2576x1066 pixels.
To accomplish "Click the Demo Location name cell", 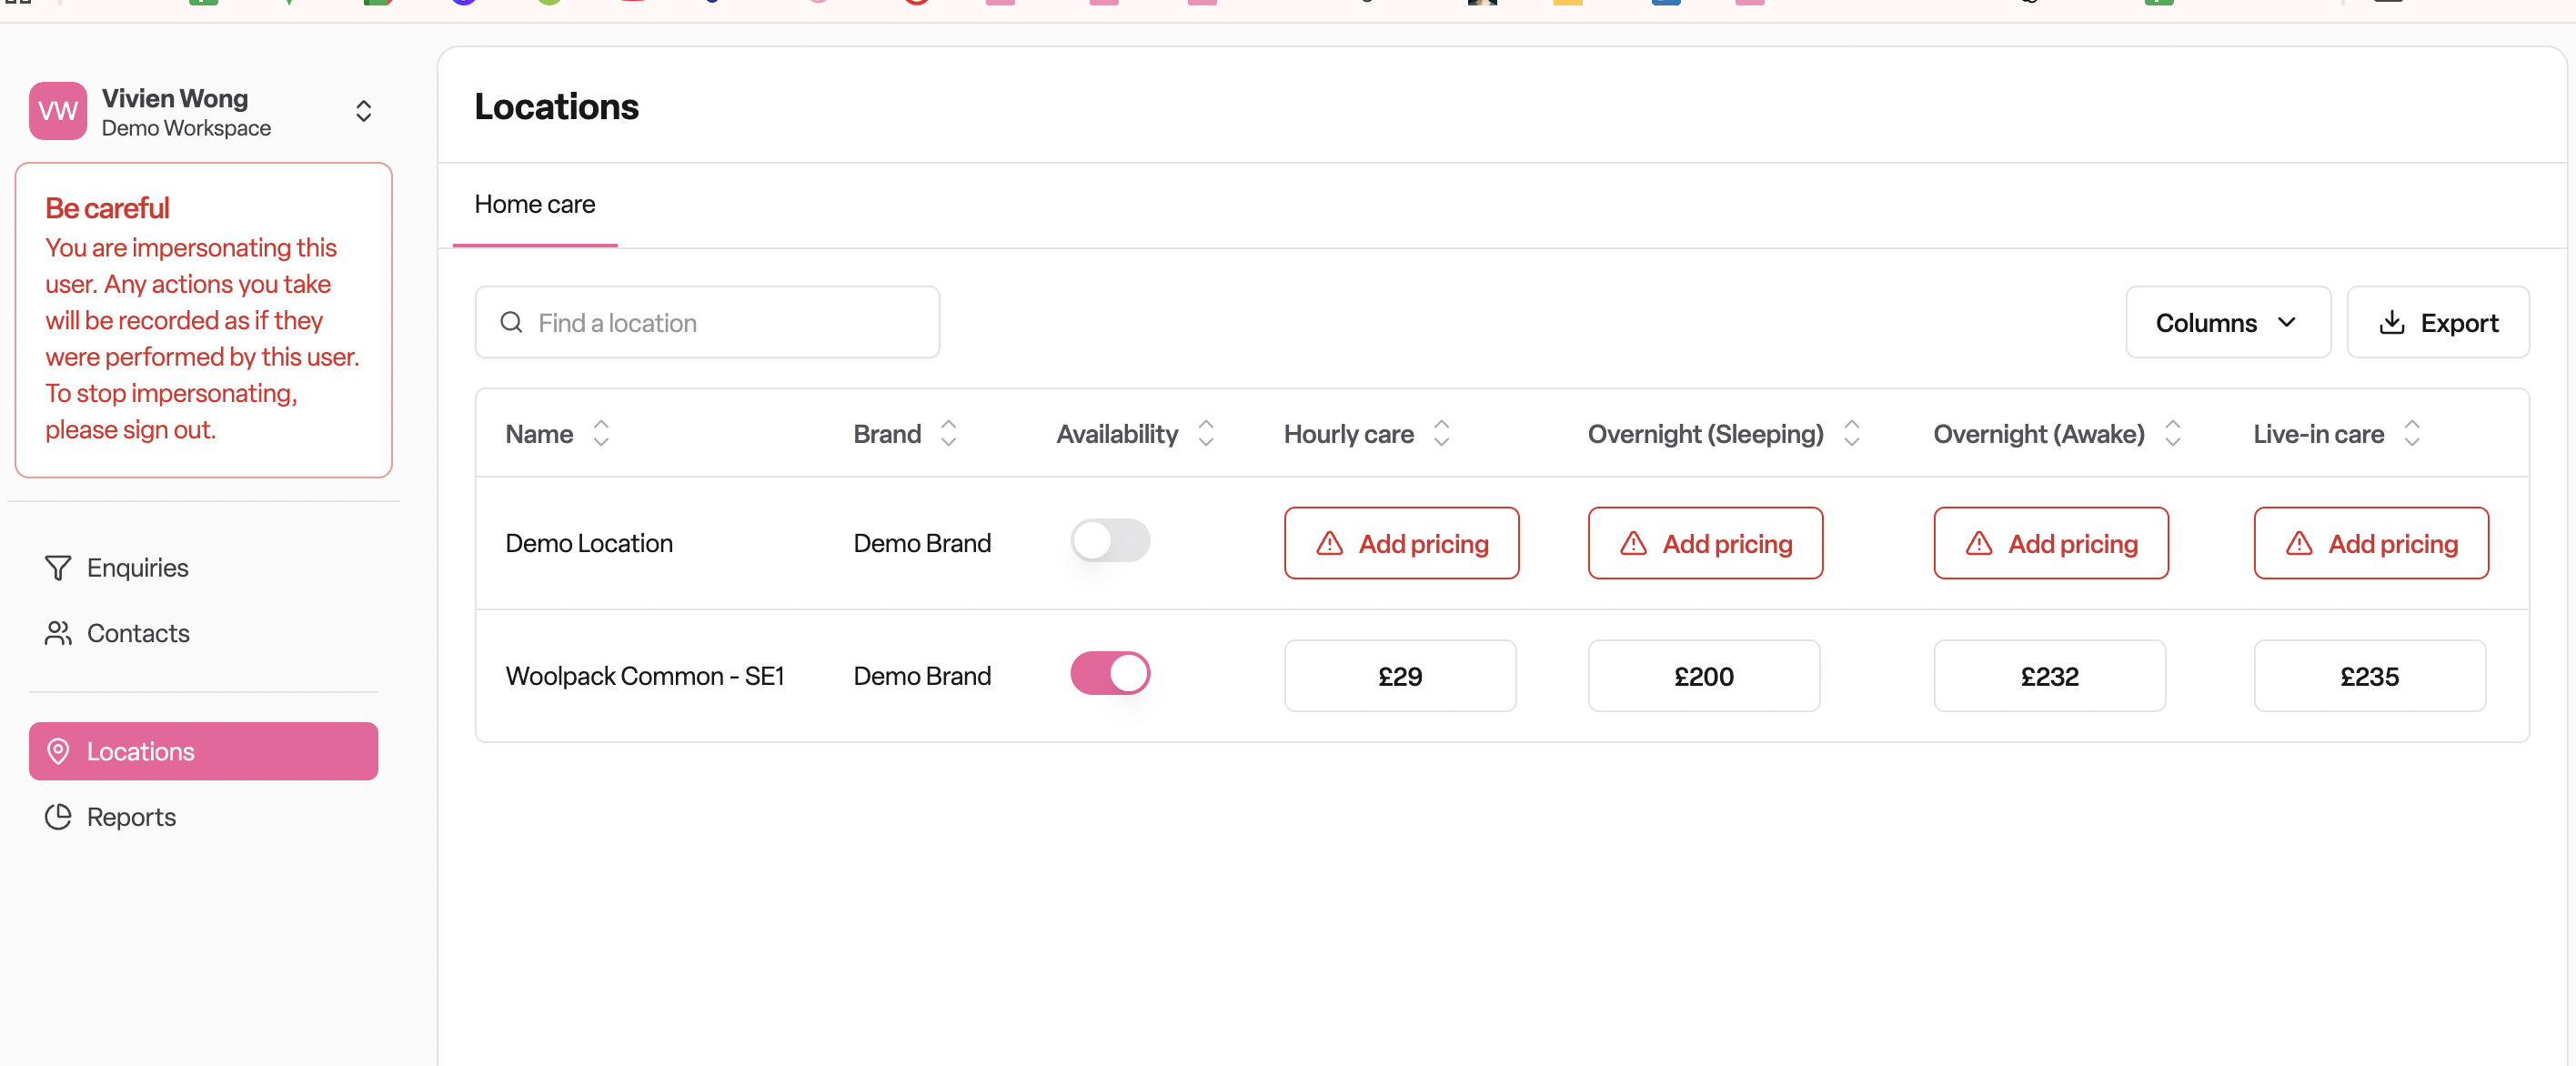I will pyautogui.click(x=589, y=543).
